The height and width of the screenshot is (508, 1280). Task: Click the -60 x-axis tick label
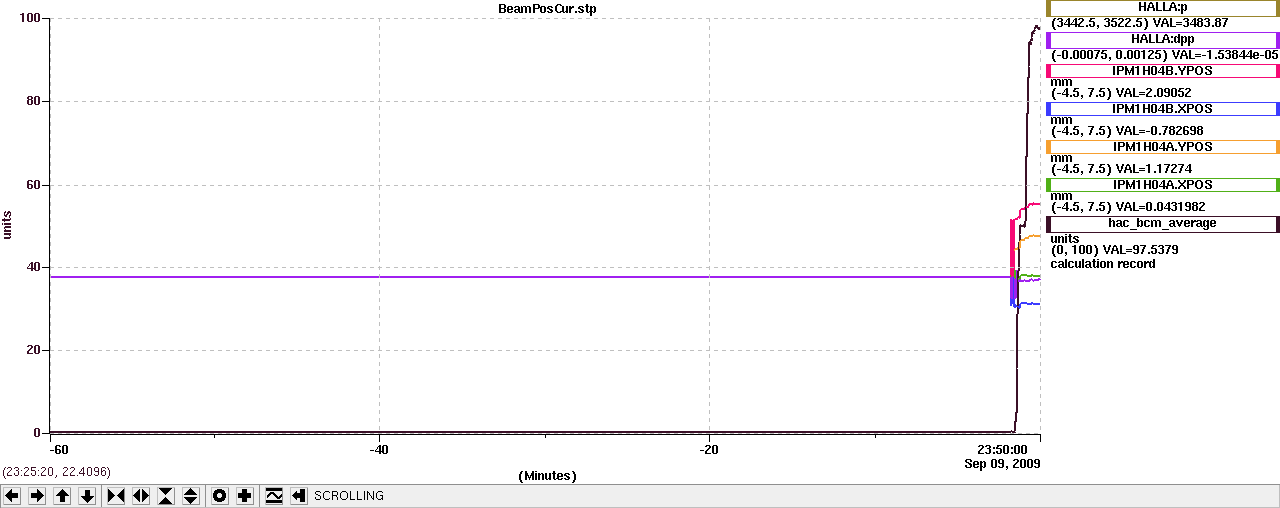coord(59,450)
